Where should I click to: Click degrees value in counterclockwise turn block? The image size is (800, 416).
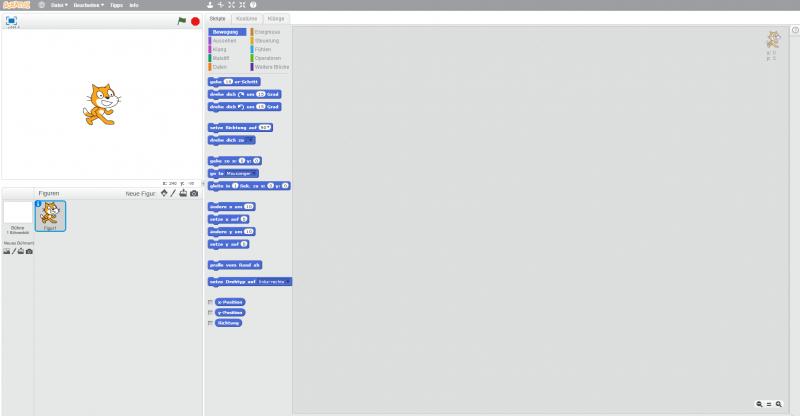coord(261,107)
